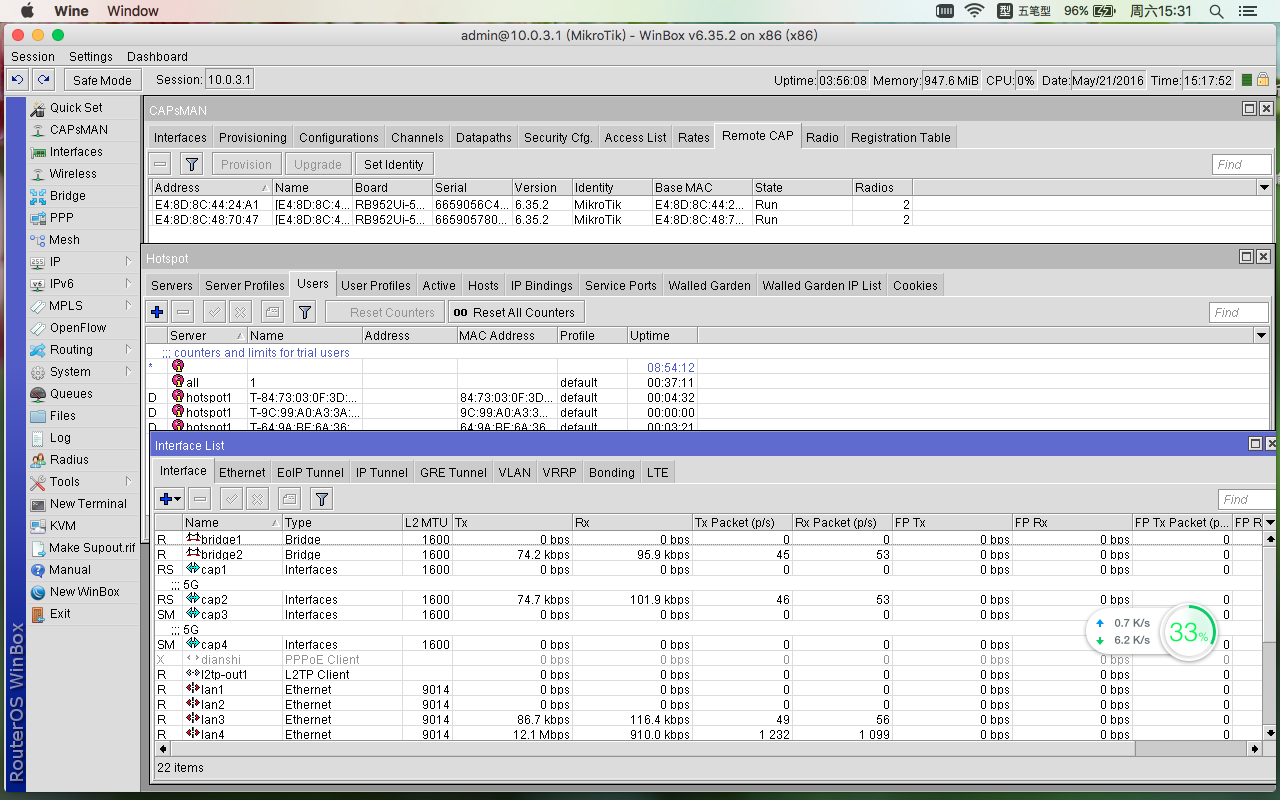Viewport: 1280px width, 800px height.
Task: Click the Spotlight search icon in menu bar
Action: (x=1216, y=11)
